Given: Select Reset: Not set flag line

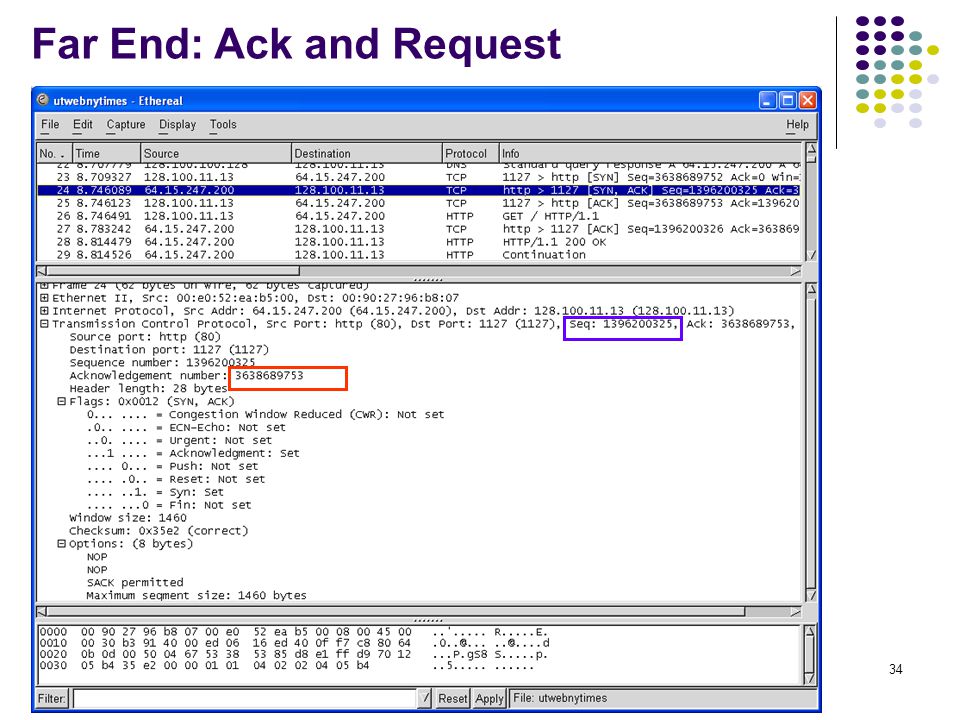Looking at the screenshot, I should tap(176, 479).
